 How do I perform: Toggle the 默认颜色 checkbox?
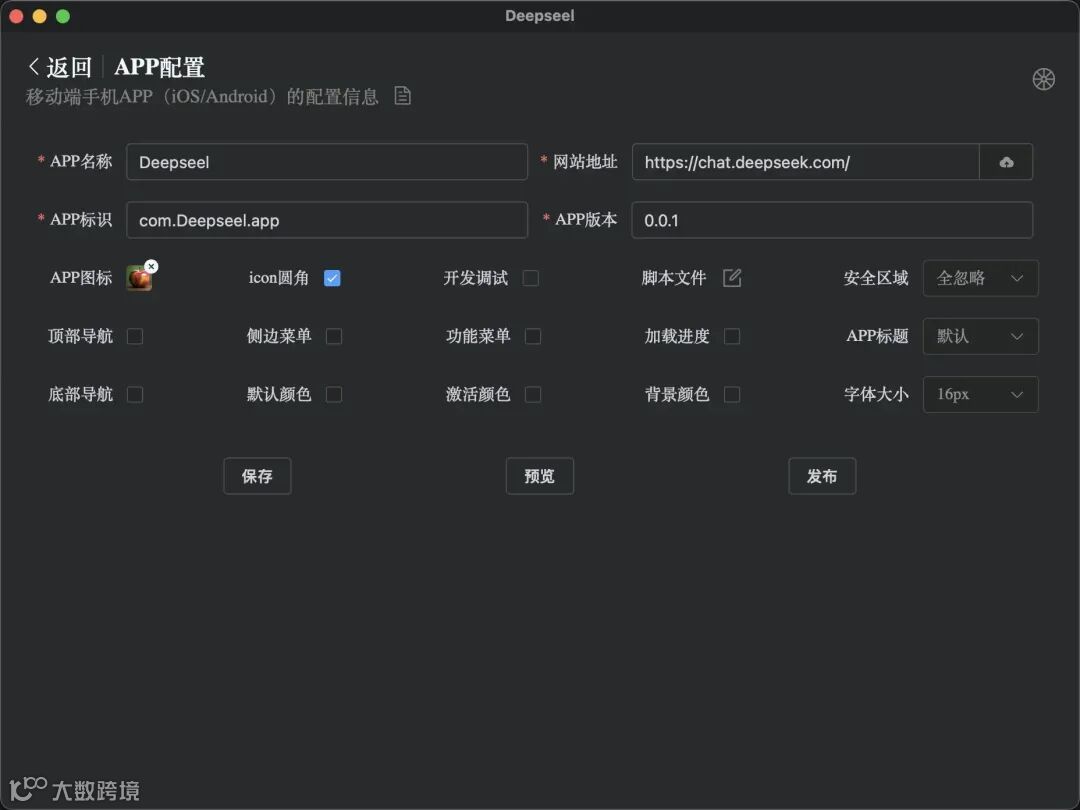pyautogui.click(x=333, y=394)
